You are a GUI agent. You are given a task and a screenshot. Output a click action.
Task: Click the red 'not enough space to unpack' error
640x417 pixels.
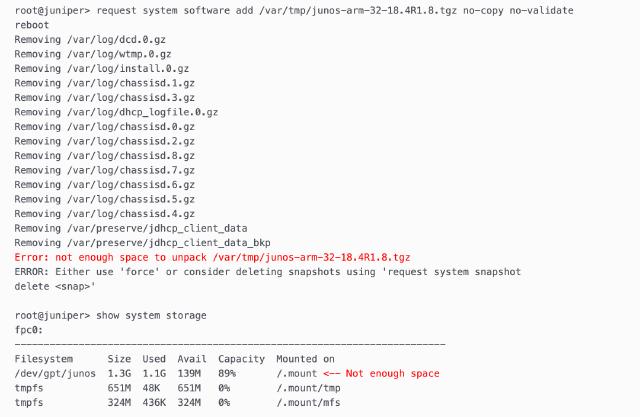pyautogui.click(x=212, y=257)
